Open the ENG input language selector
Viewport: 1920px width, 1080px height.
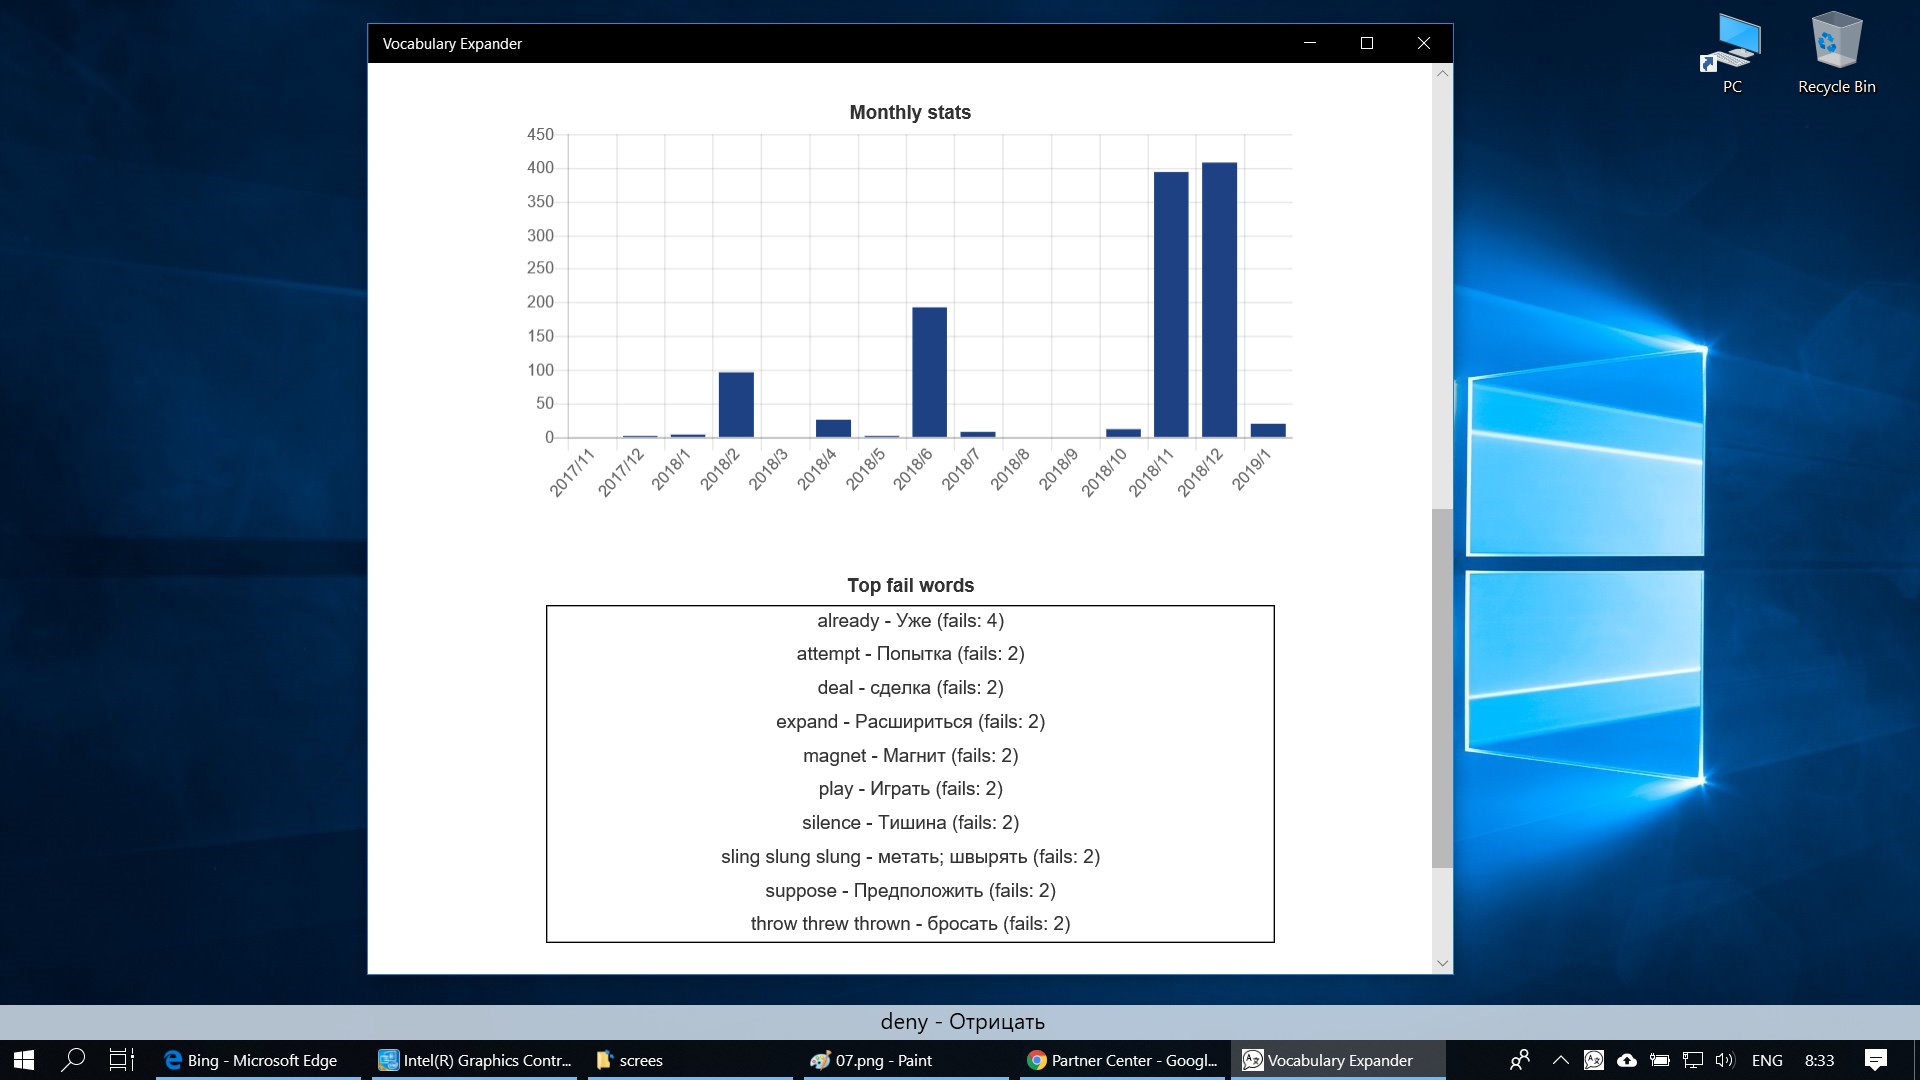[x=1767, y=1060]
